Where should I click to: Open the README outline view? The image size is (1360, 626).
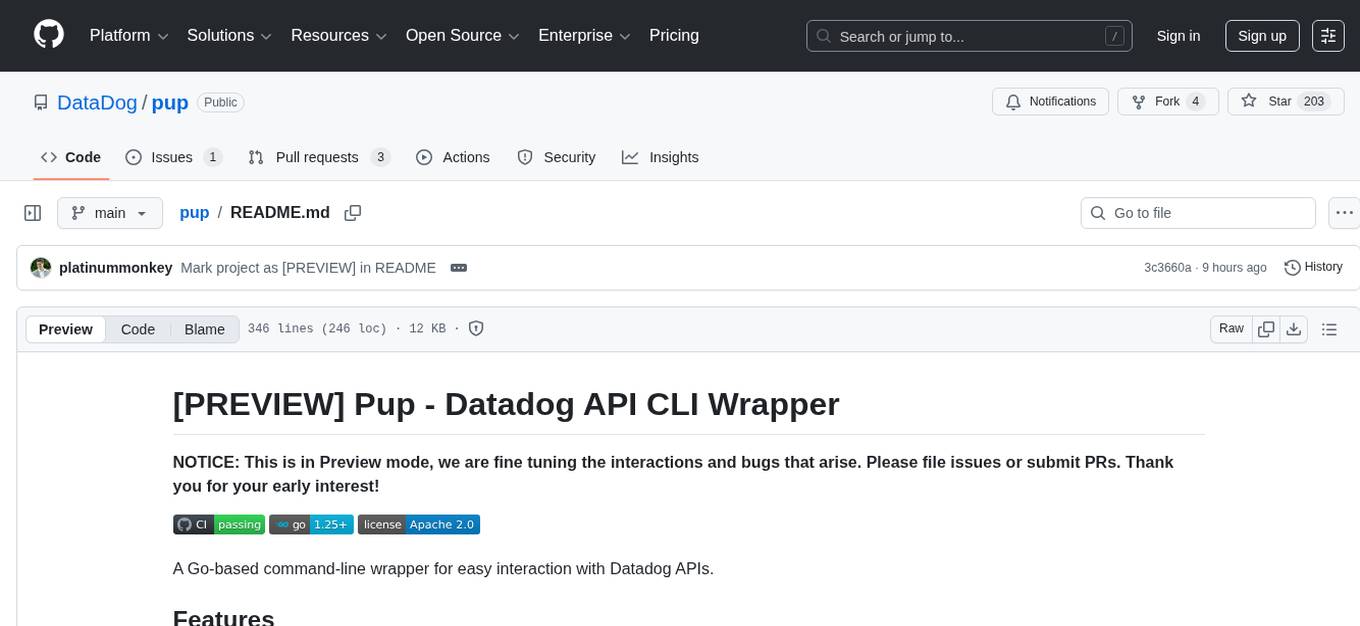tap(1329, 328)
